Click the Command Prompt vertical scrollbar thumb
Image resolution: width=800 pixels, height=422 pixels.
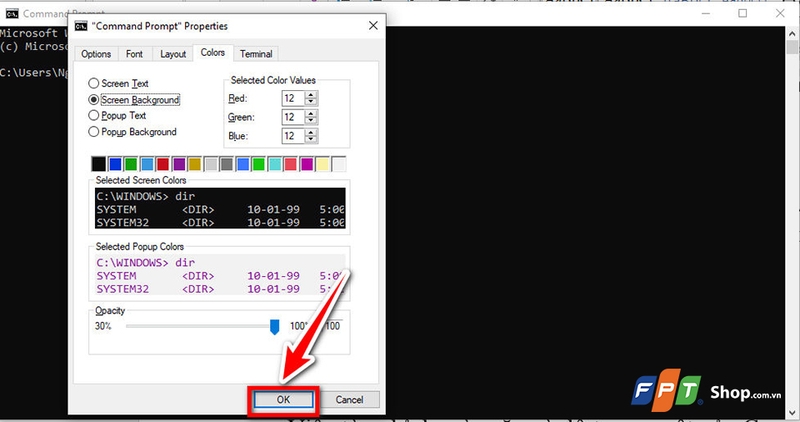(x=792, y=47)
